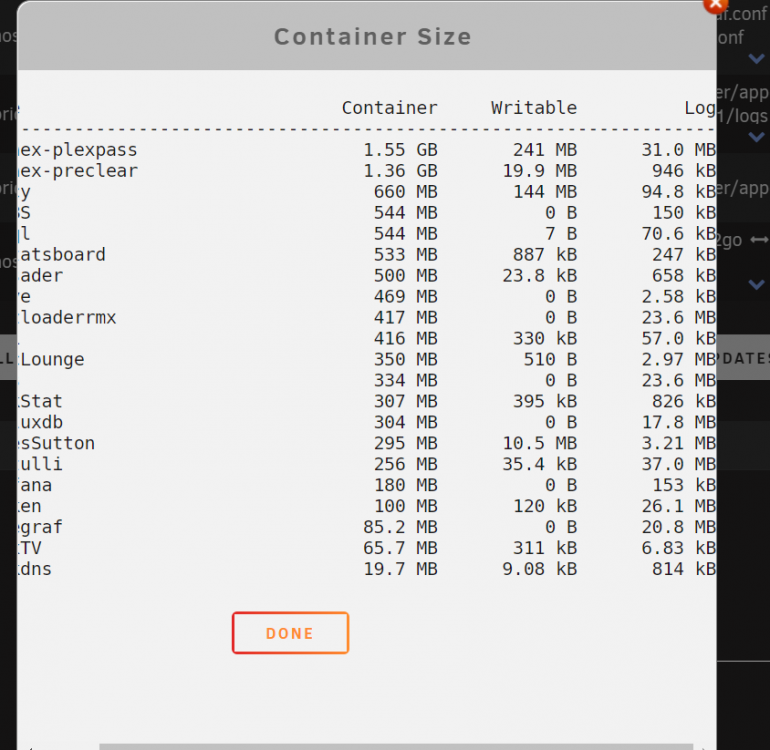Click the '2.58 kB' log size value
This screenshot has width=770, height=750.
(x=679, y=297)
